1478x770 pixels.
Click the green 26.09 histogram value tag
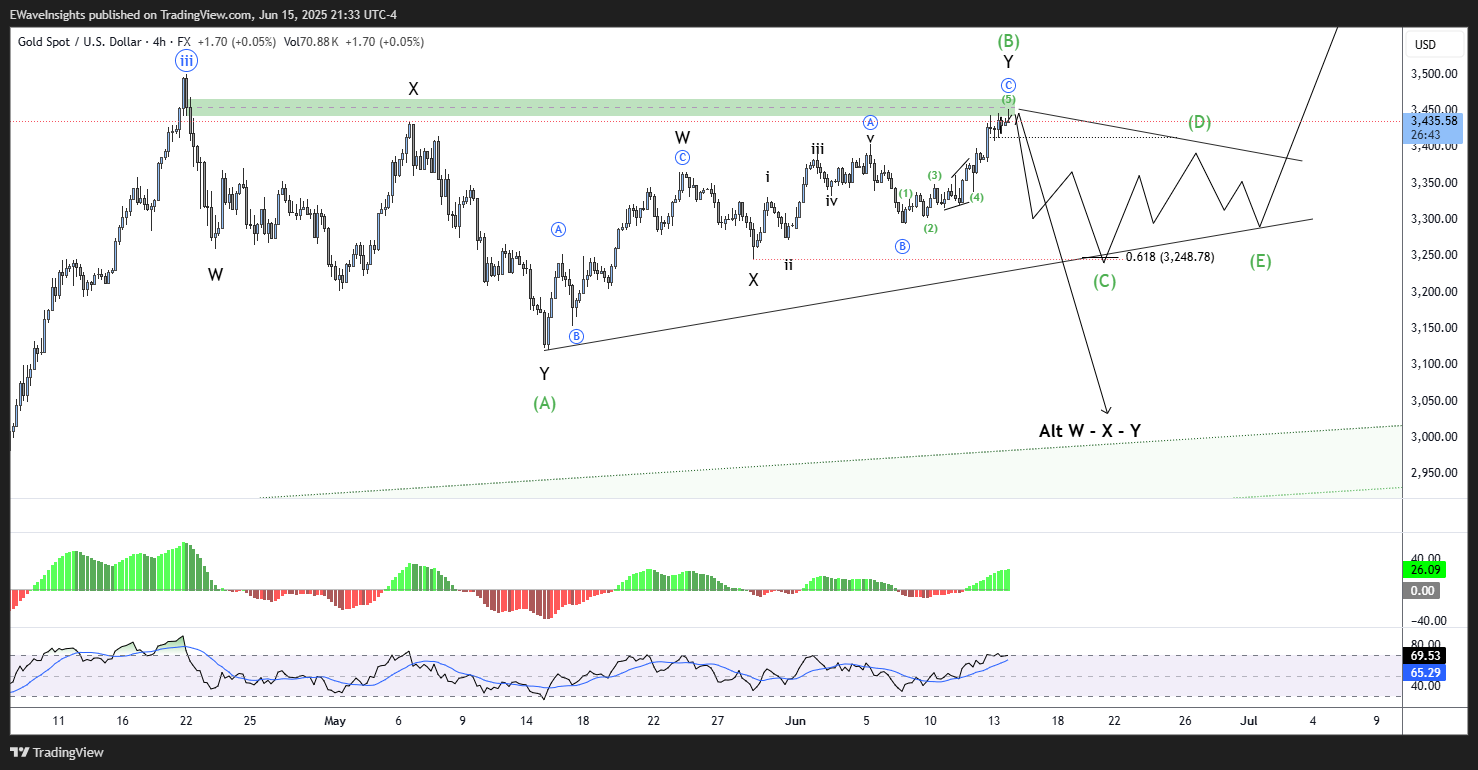point(1425,570)
